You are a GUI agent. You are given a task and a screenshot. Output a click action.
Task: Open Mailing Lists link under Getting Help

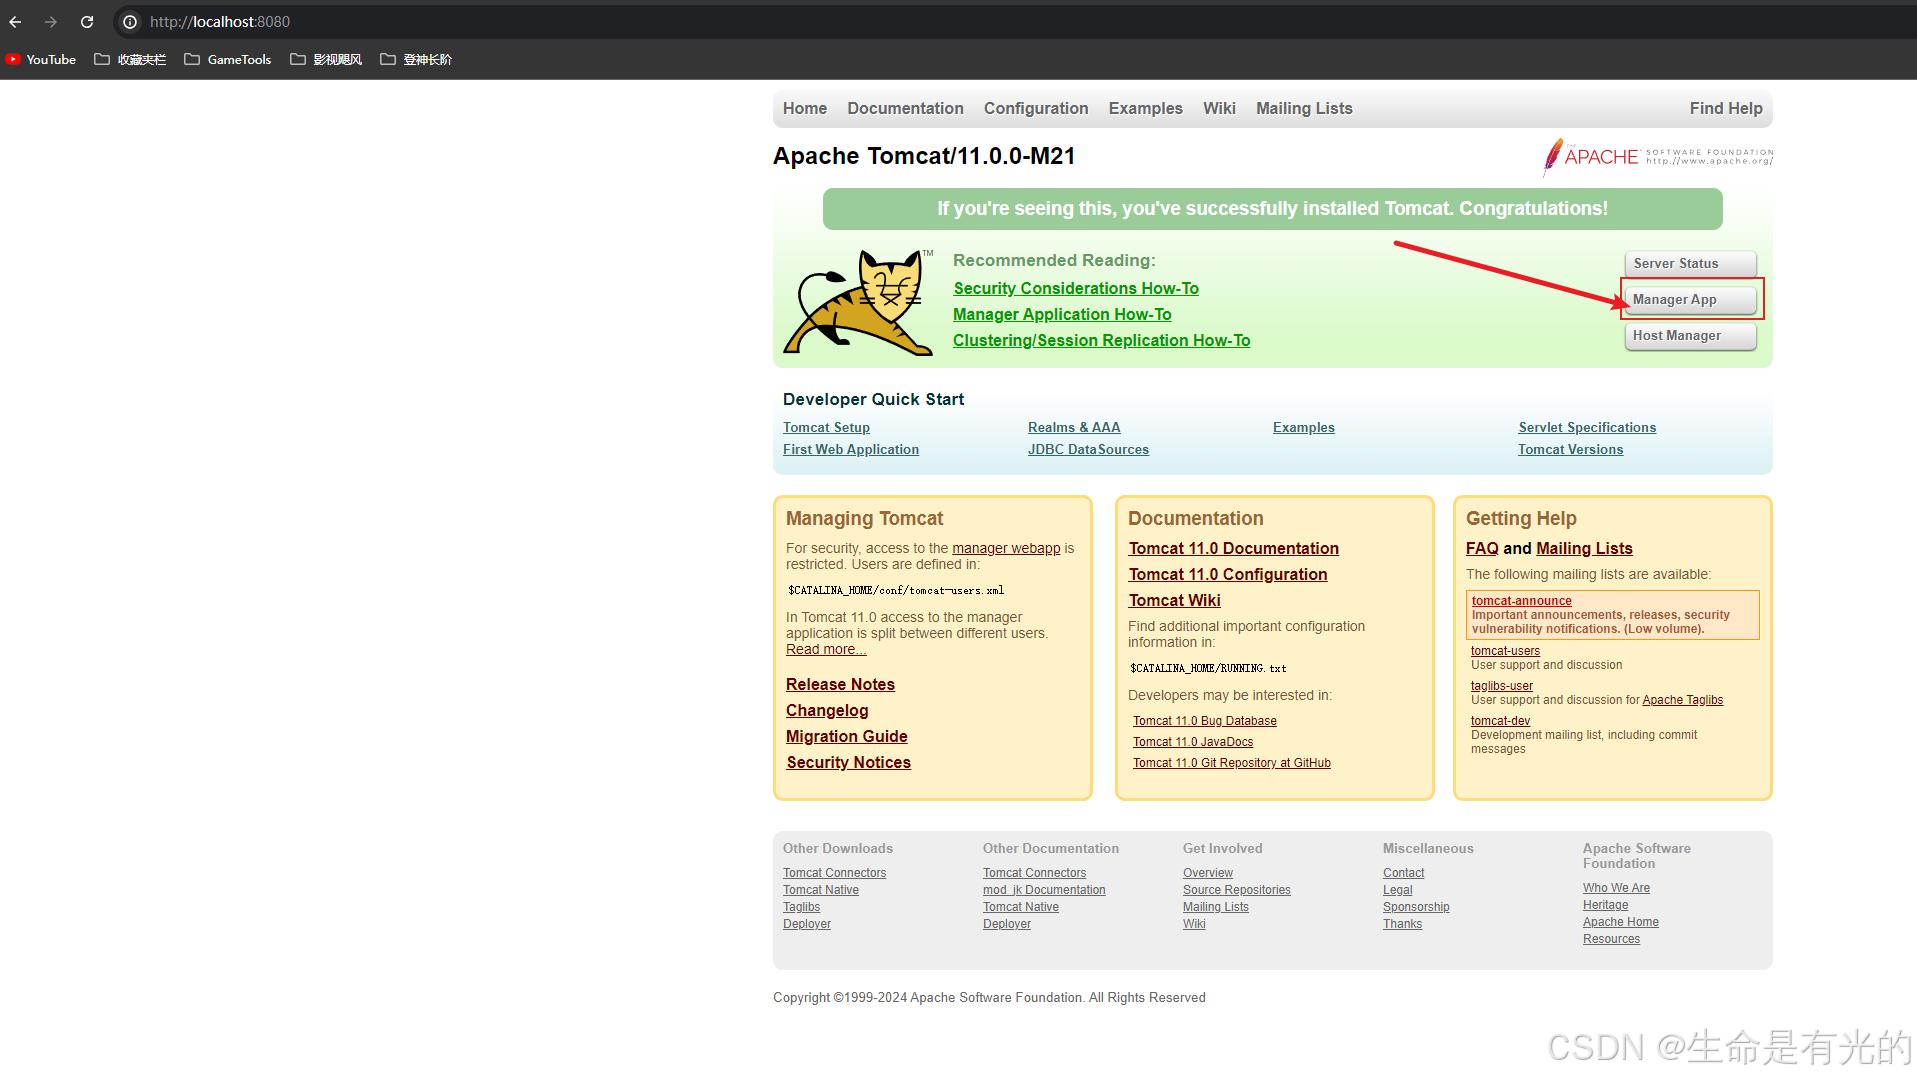pos(1584,548)
